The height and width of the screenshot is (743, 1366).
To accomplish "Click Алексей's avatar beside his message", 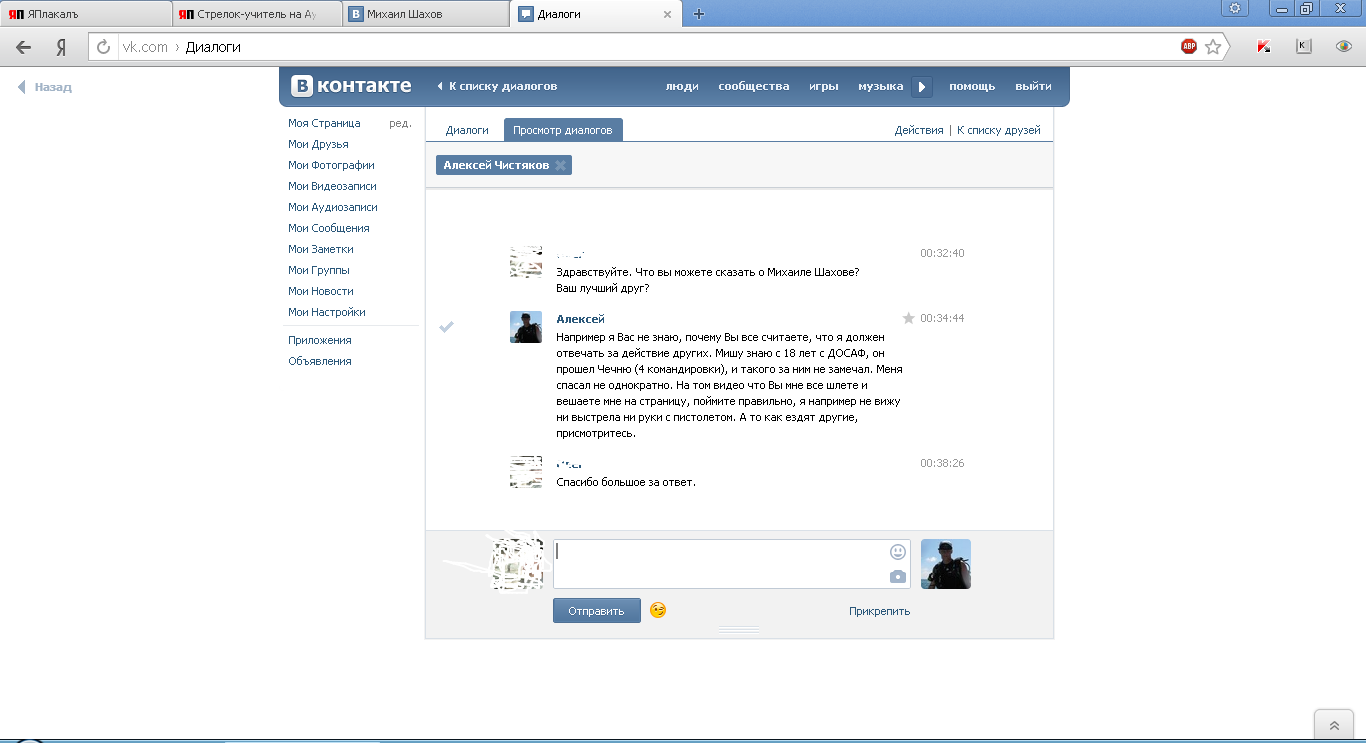I will (x=526, y=327).
